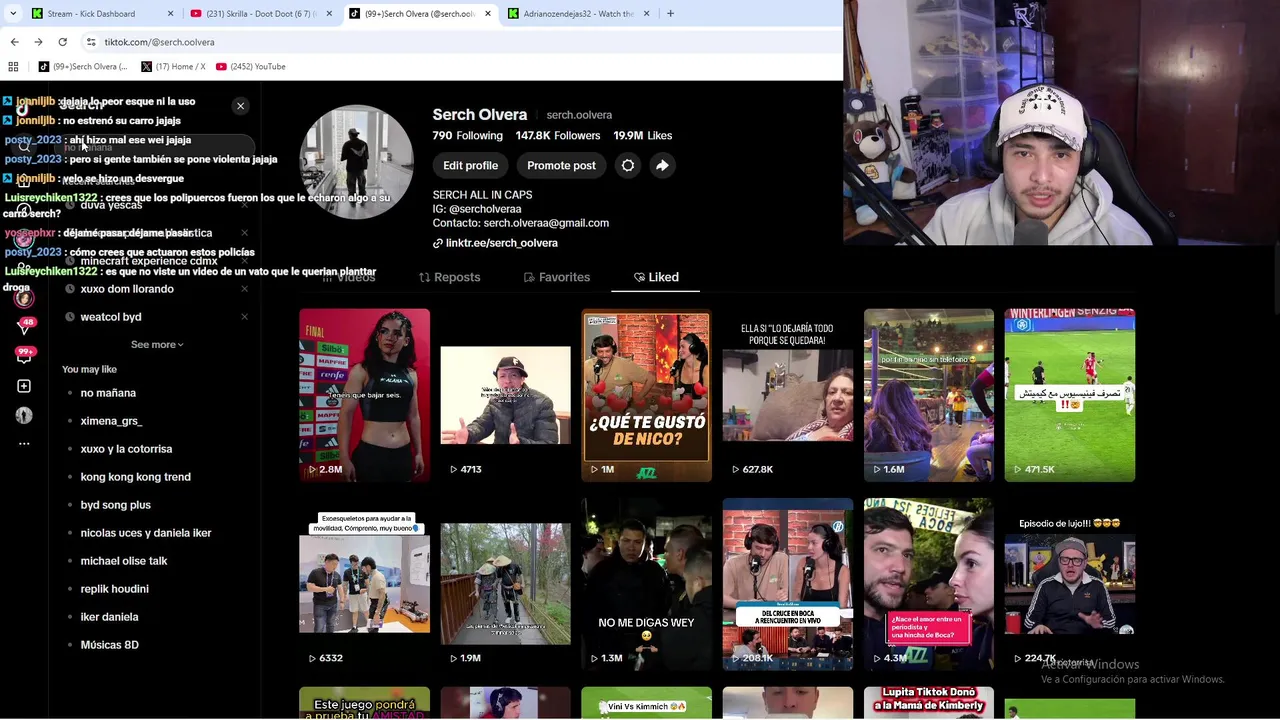Open the TikTok bookmark '(99+)Serch Olvera'

point(82,66)
